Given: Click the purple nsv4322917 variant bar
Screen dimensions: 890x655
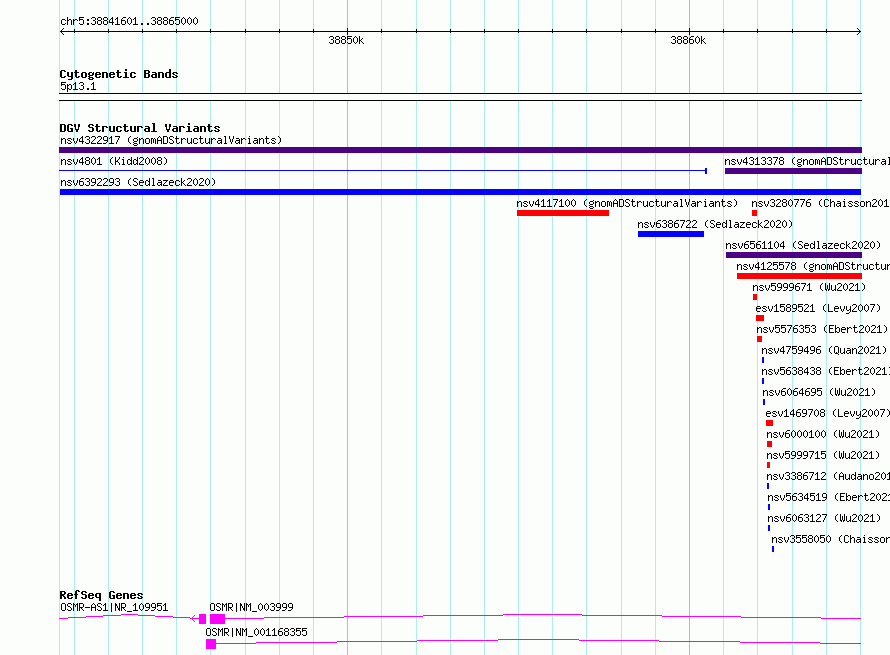Looking at the screenshot, I should point(460,150).
